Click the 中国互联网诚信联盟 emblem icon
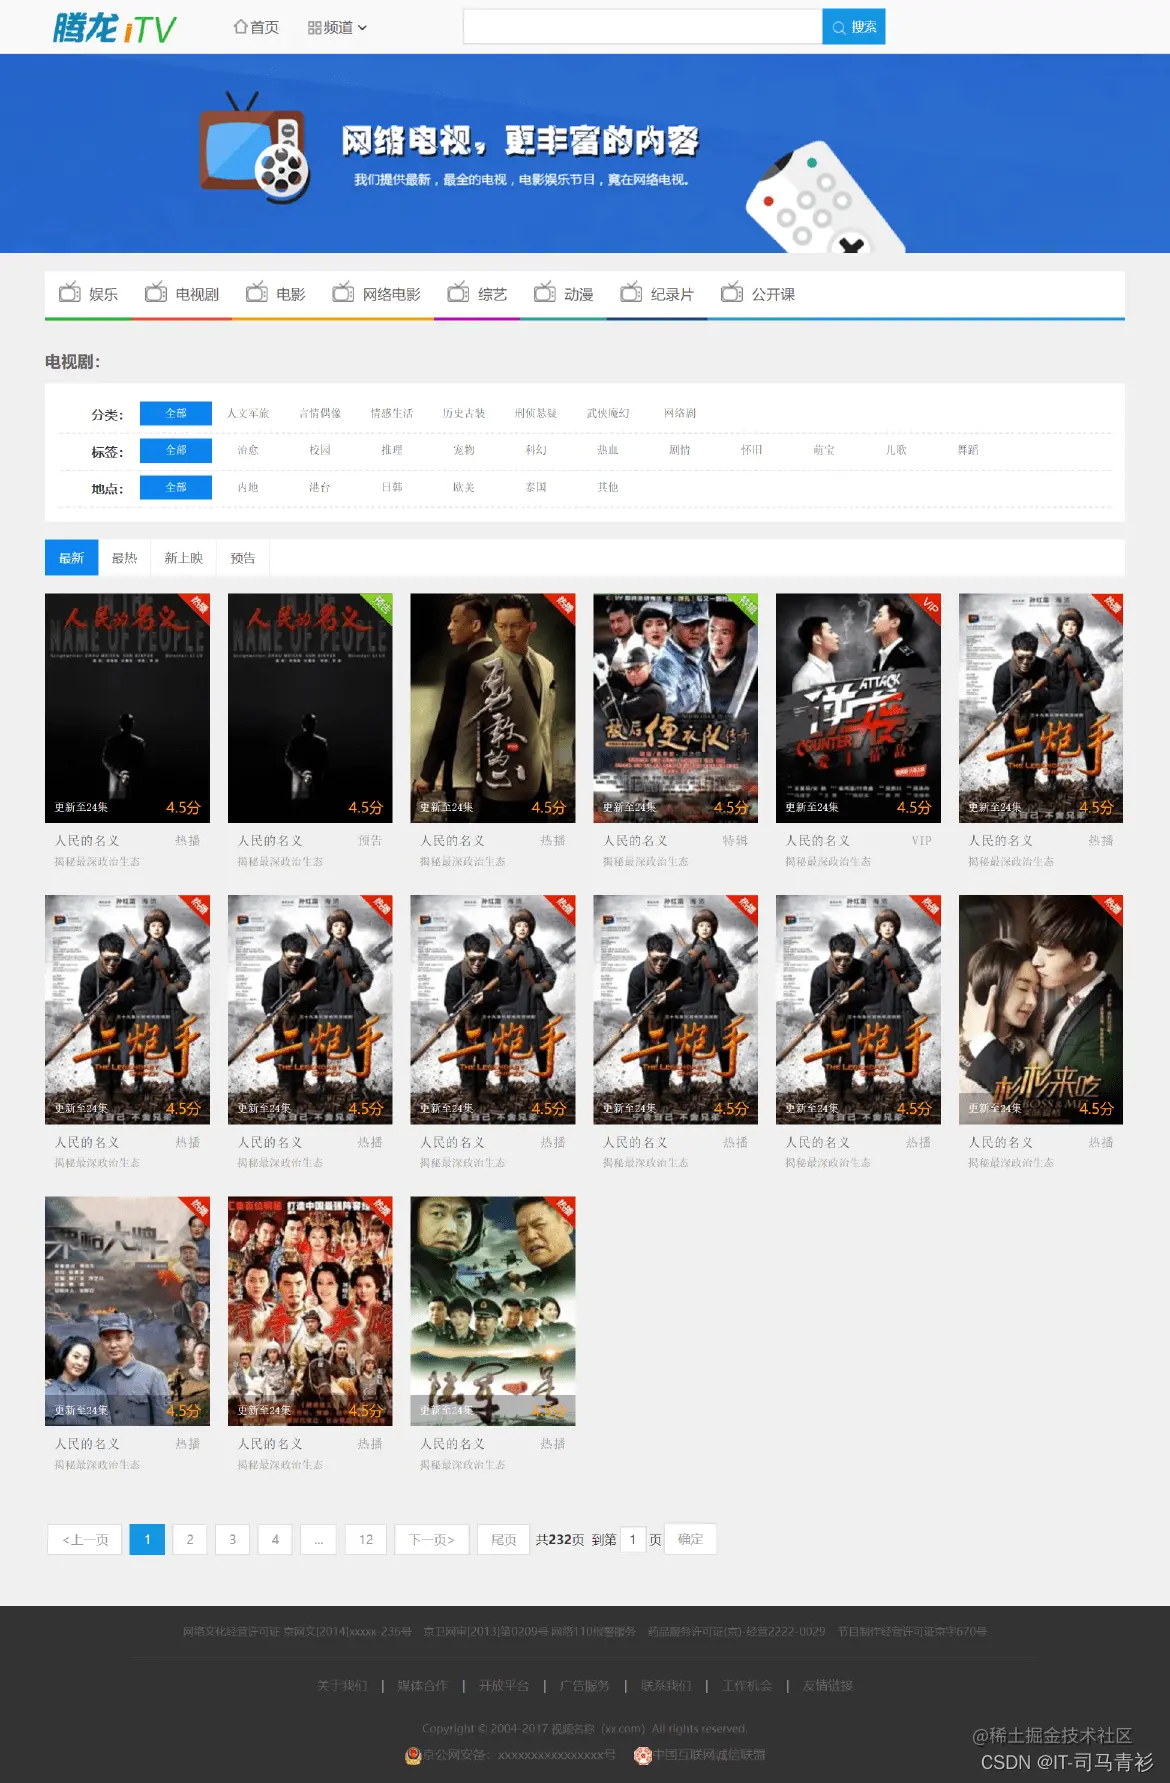1170x1783 pixels. (x=643, y=1755)
